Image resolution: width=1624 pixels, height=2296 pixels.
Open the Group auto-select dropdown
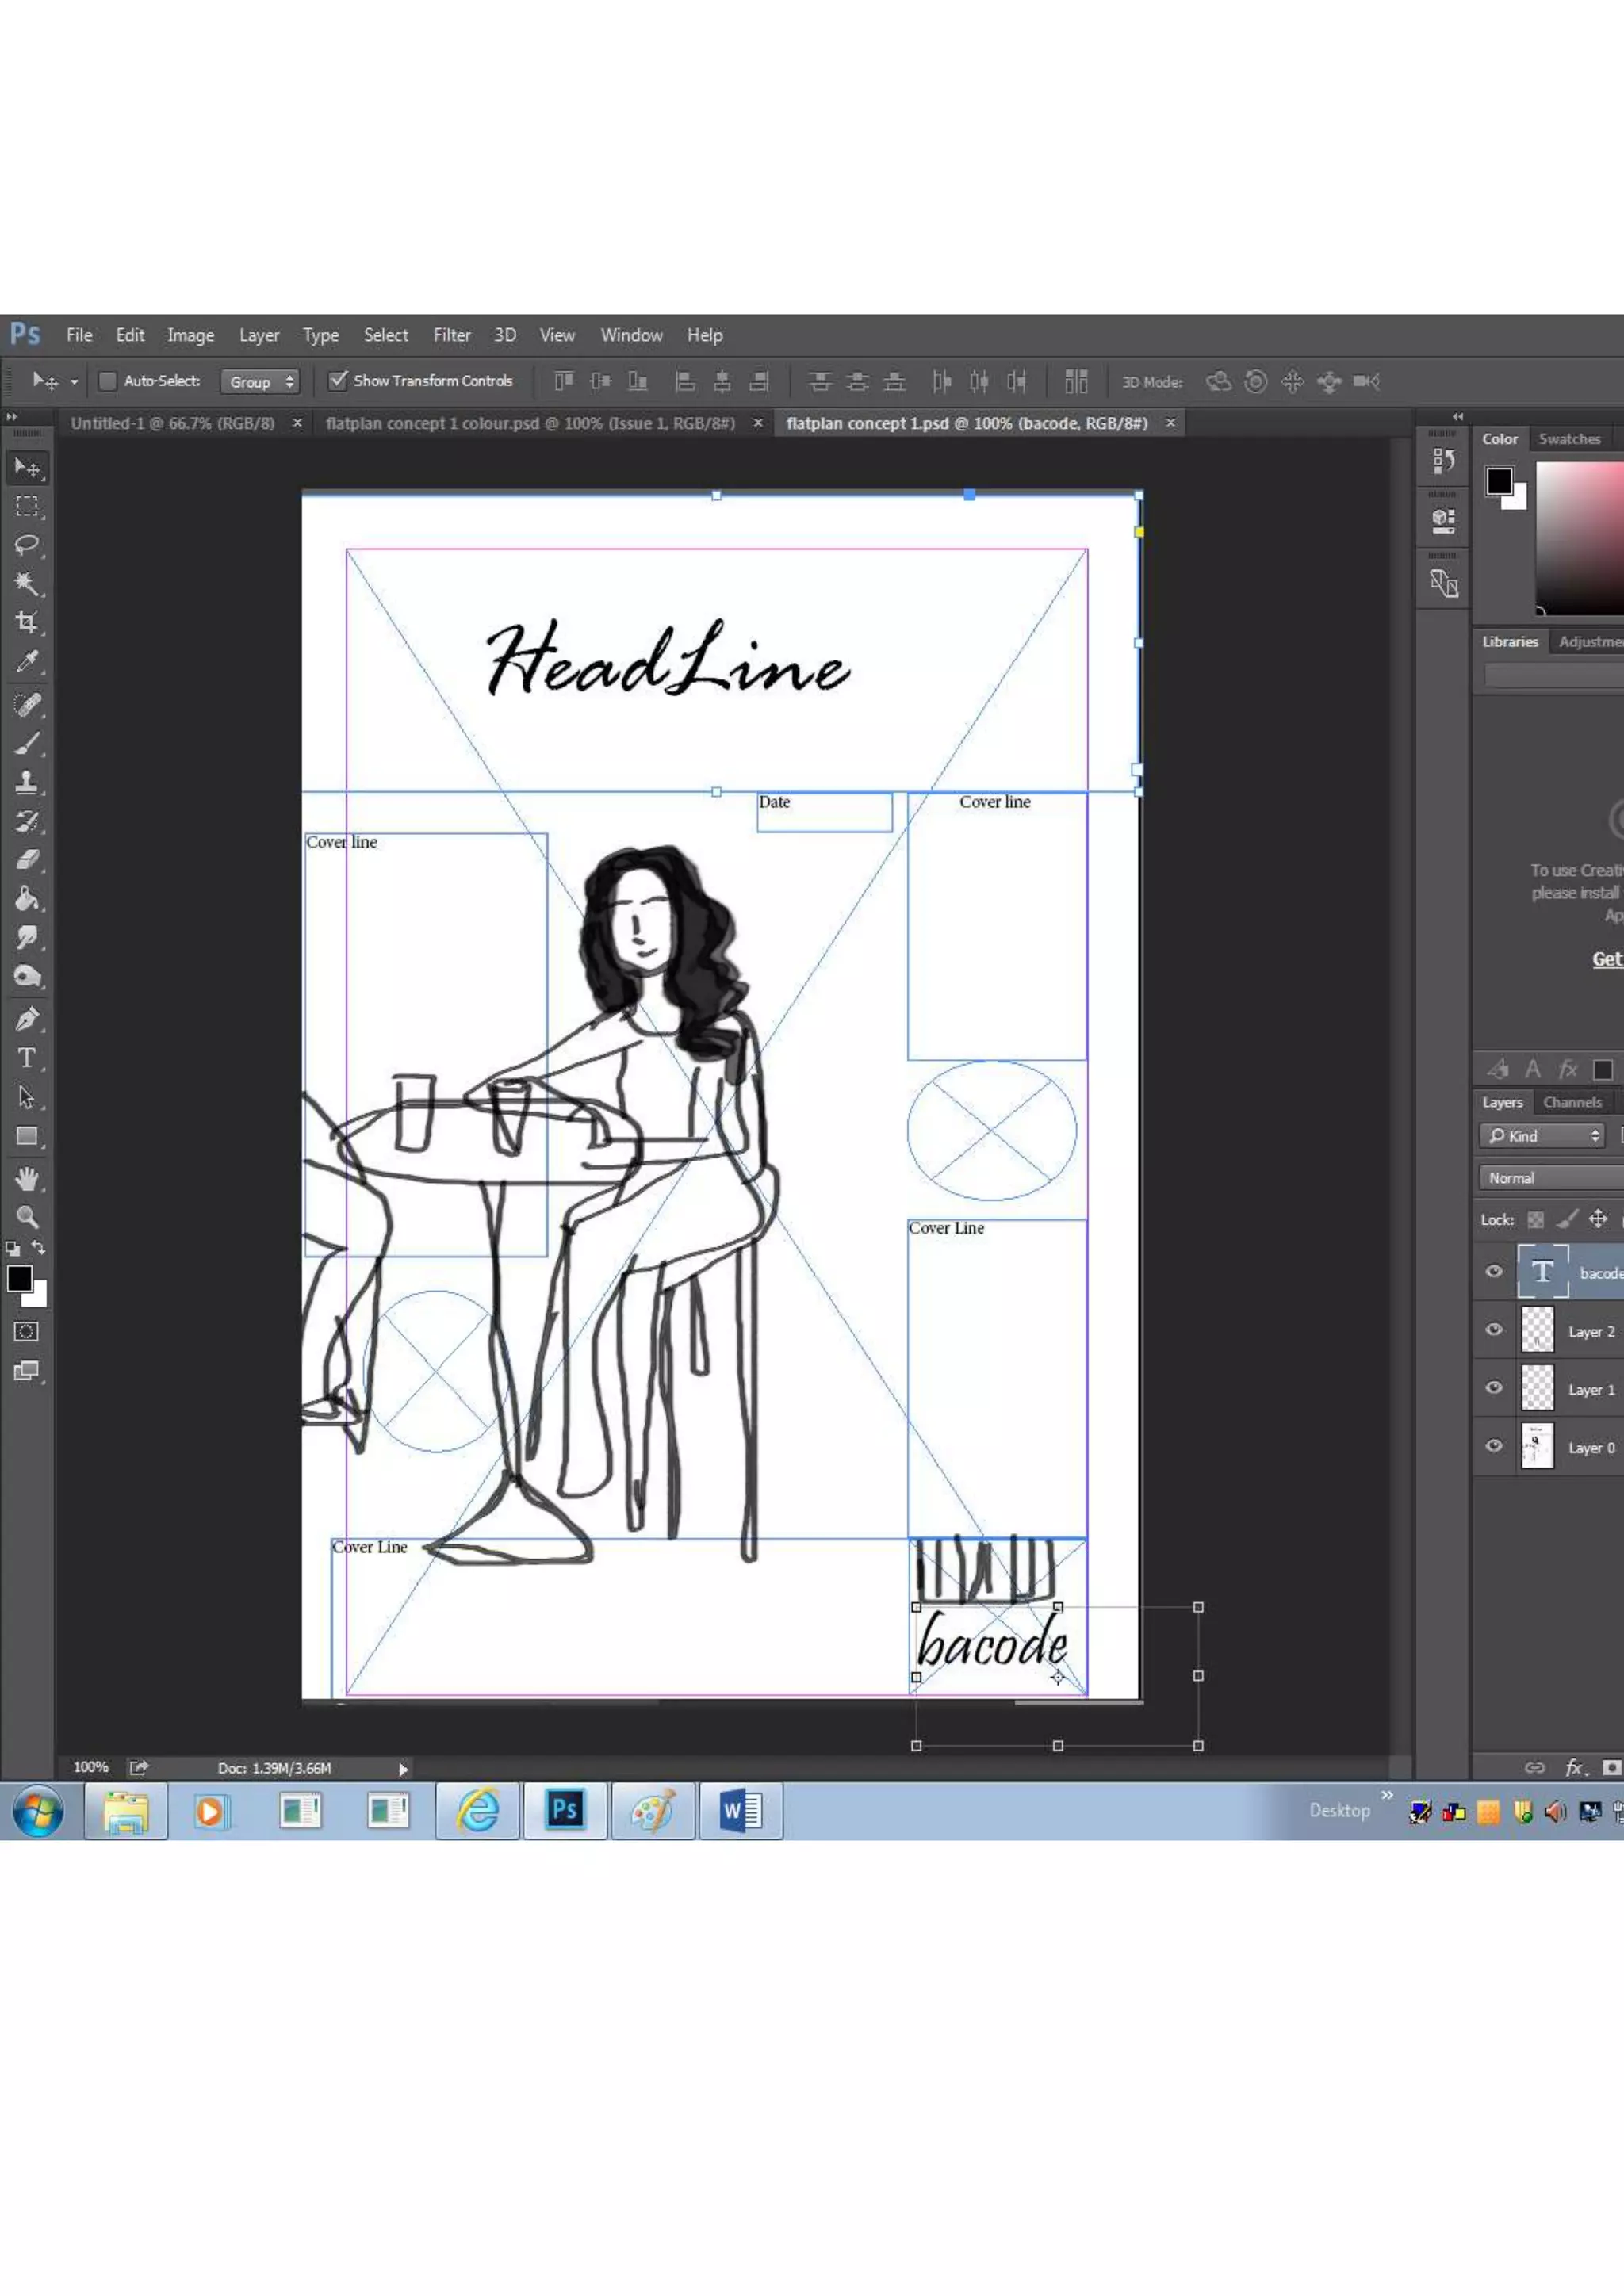260,382
